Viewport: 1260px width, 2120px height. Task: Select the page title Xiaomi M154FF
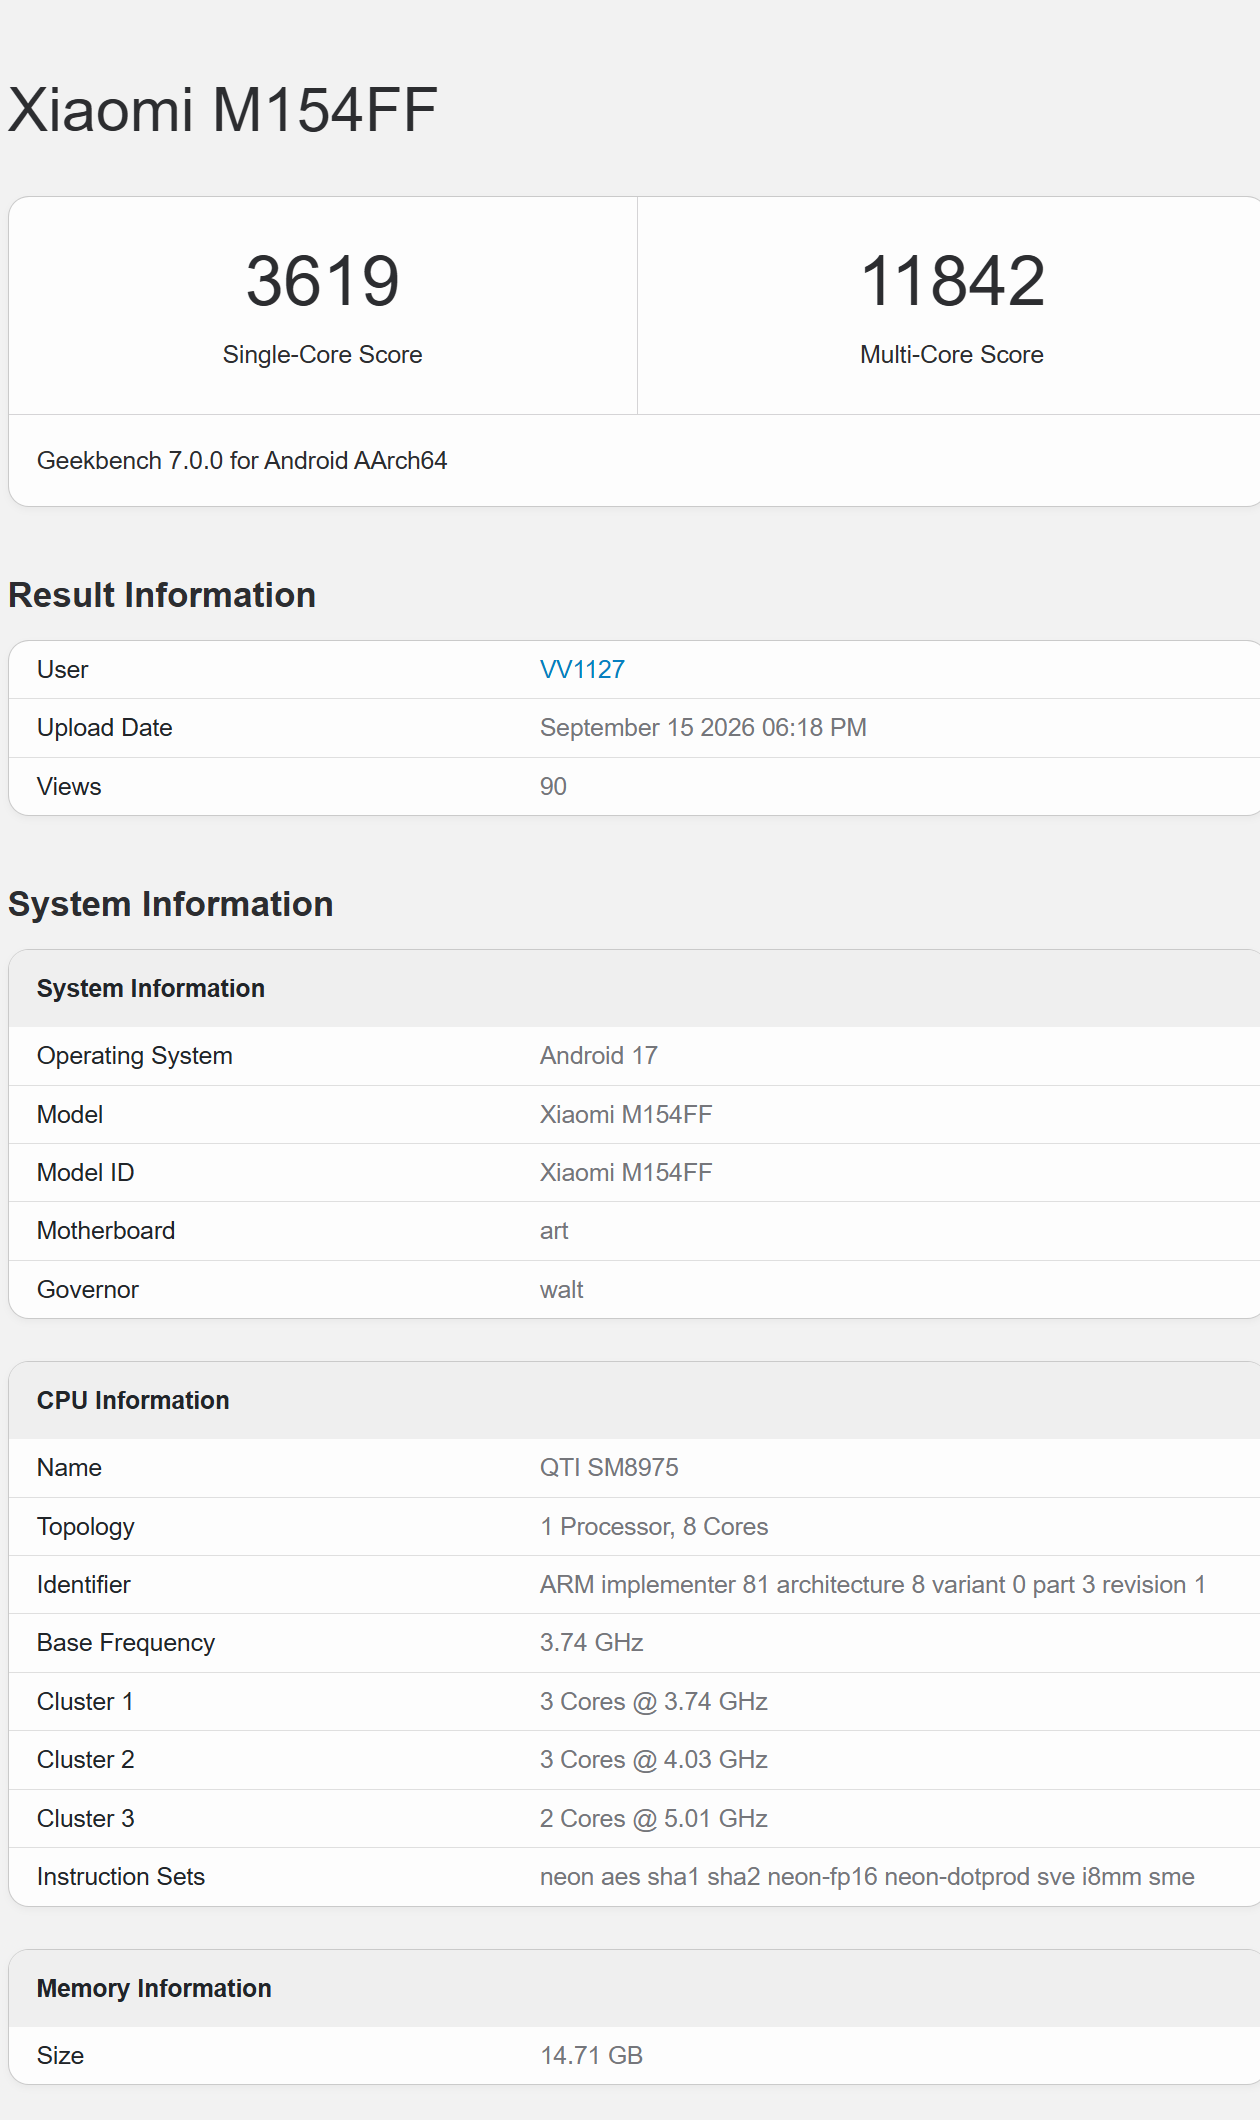(x=223, y=109)
